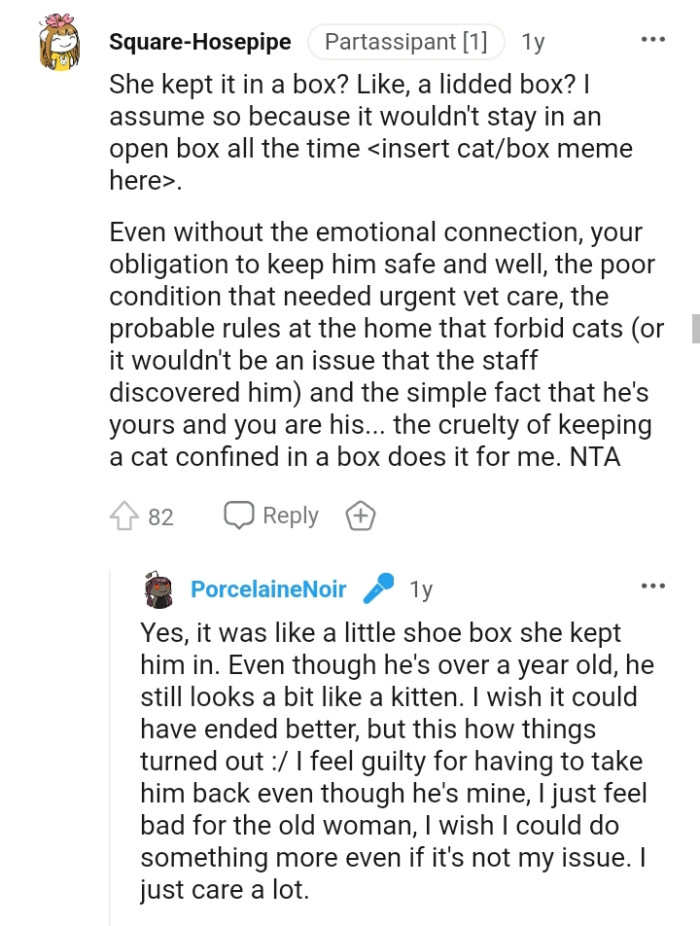Open the options menu on PorcelaineNoir's reply
The width and height of the screenshot is (700, 926).
point(652,586)
